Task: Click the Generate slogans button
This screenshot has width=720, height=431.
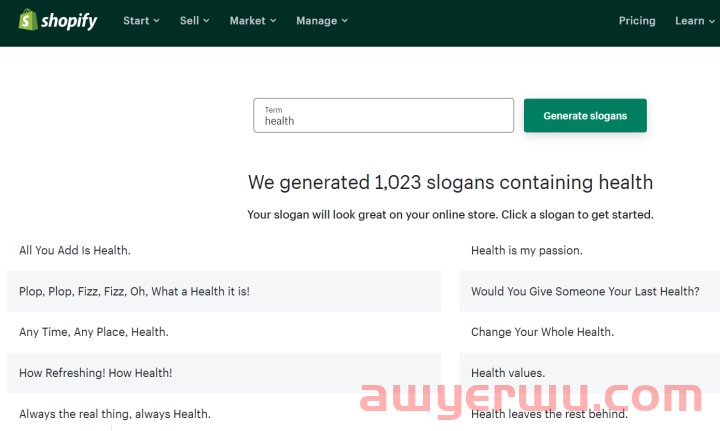Action: 585,116
